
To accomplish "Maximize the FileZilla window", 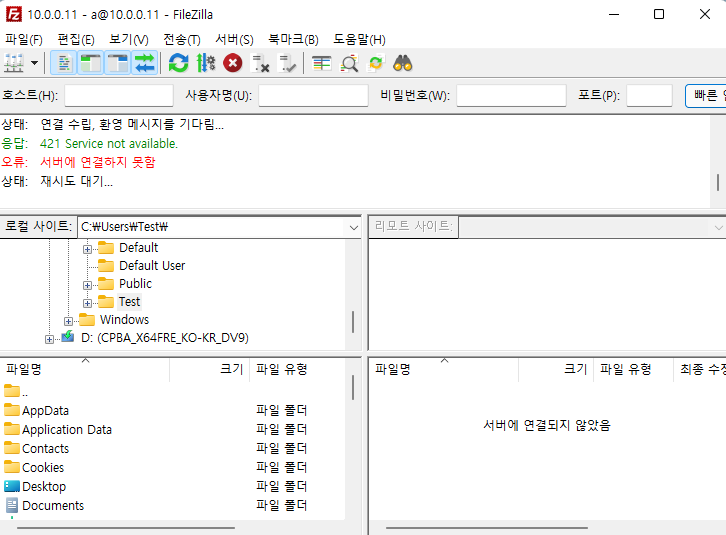I will 659,14.
